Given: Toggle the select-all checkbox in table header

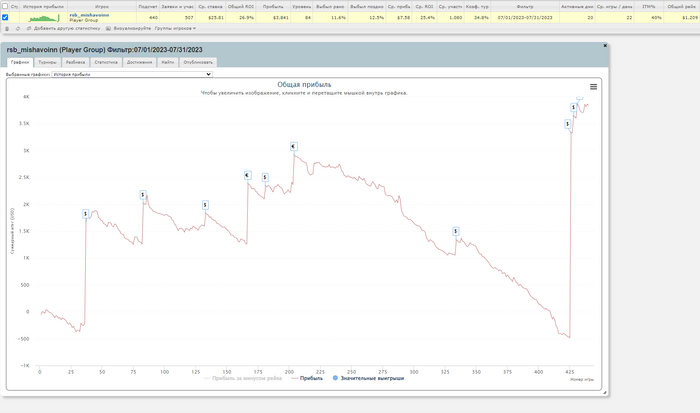Looking at the screenshot, I should pyautogui.click(x=5, y=6).
